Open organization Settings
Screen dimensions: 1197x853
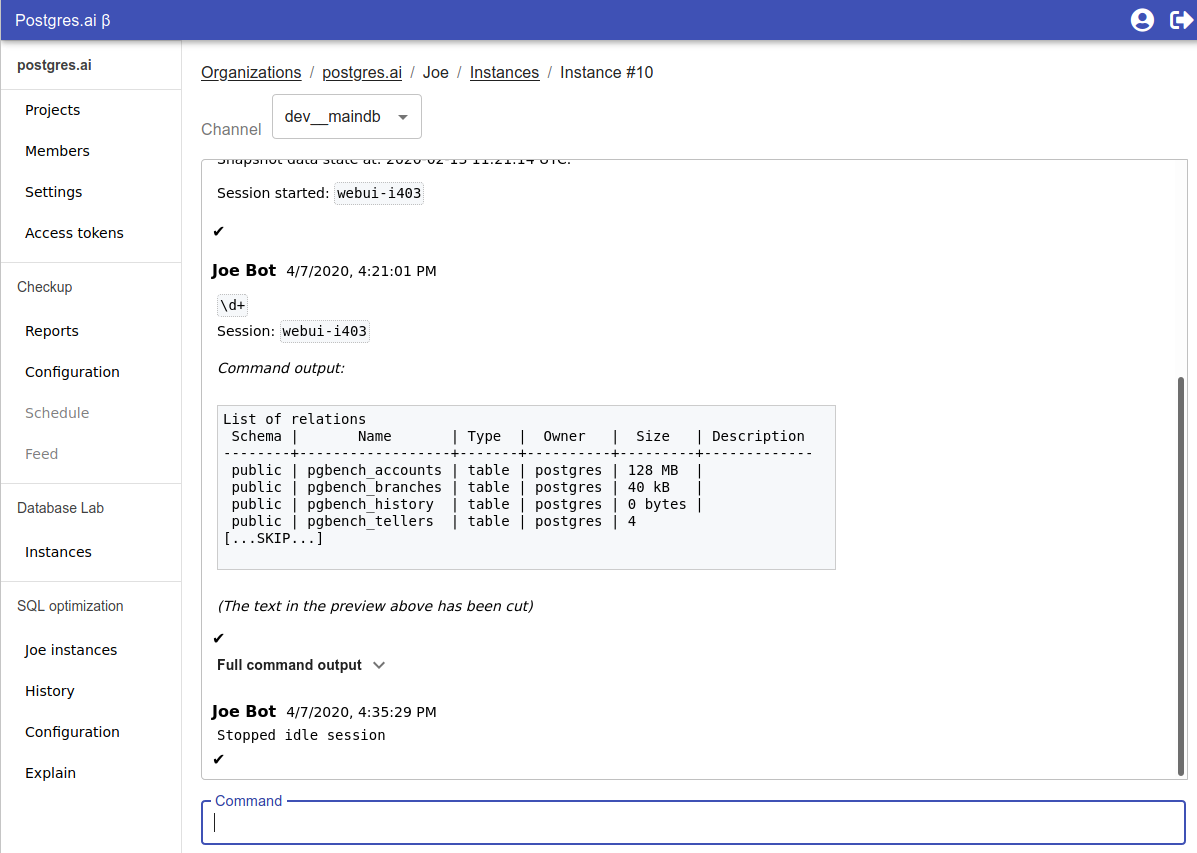[53, 192]
